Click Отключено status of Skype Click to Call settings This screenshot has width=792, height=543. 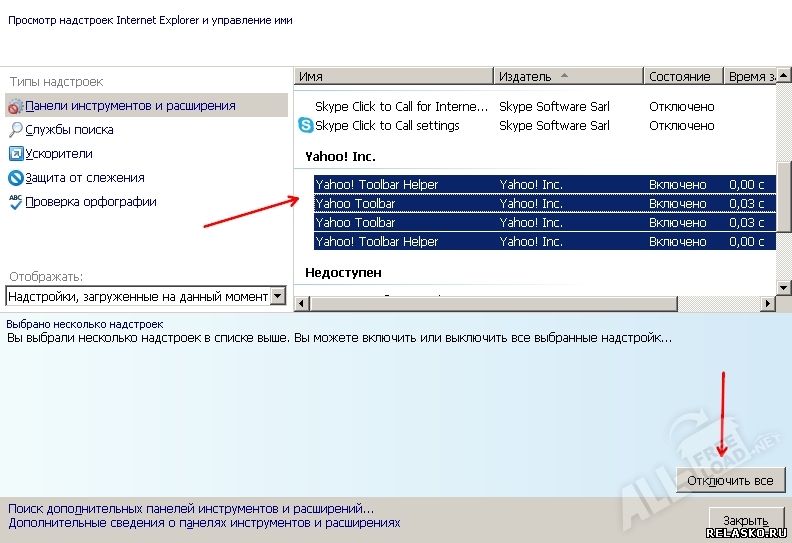point(681,126)
